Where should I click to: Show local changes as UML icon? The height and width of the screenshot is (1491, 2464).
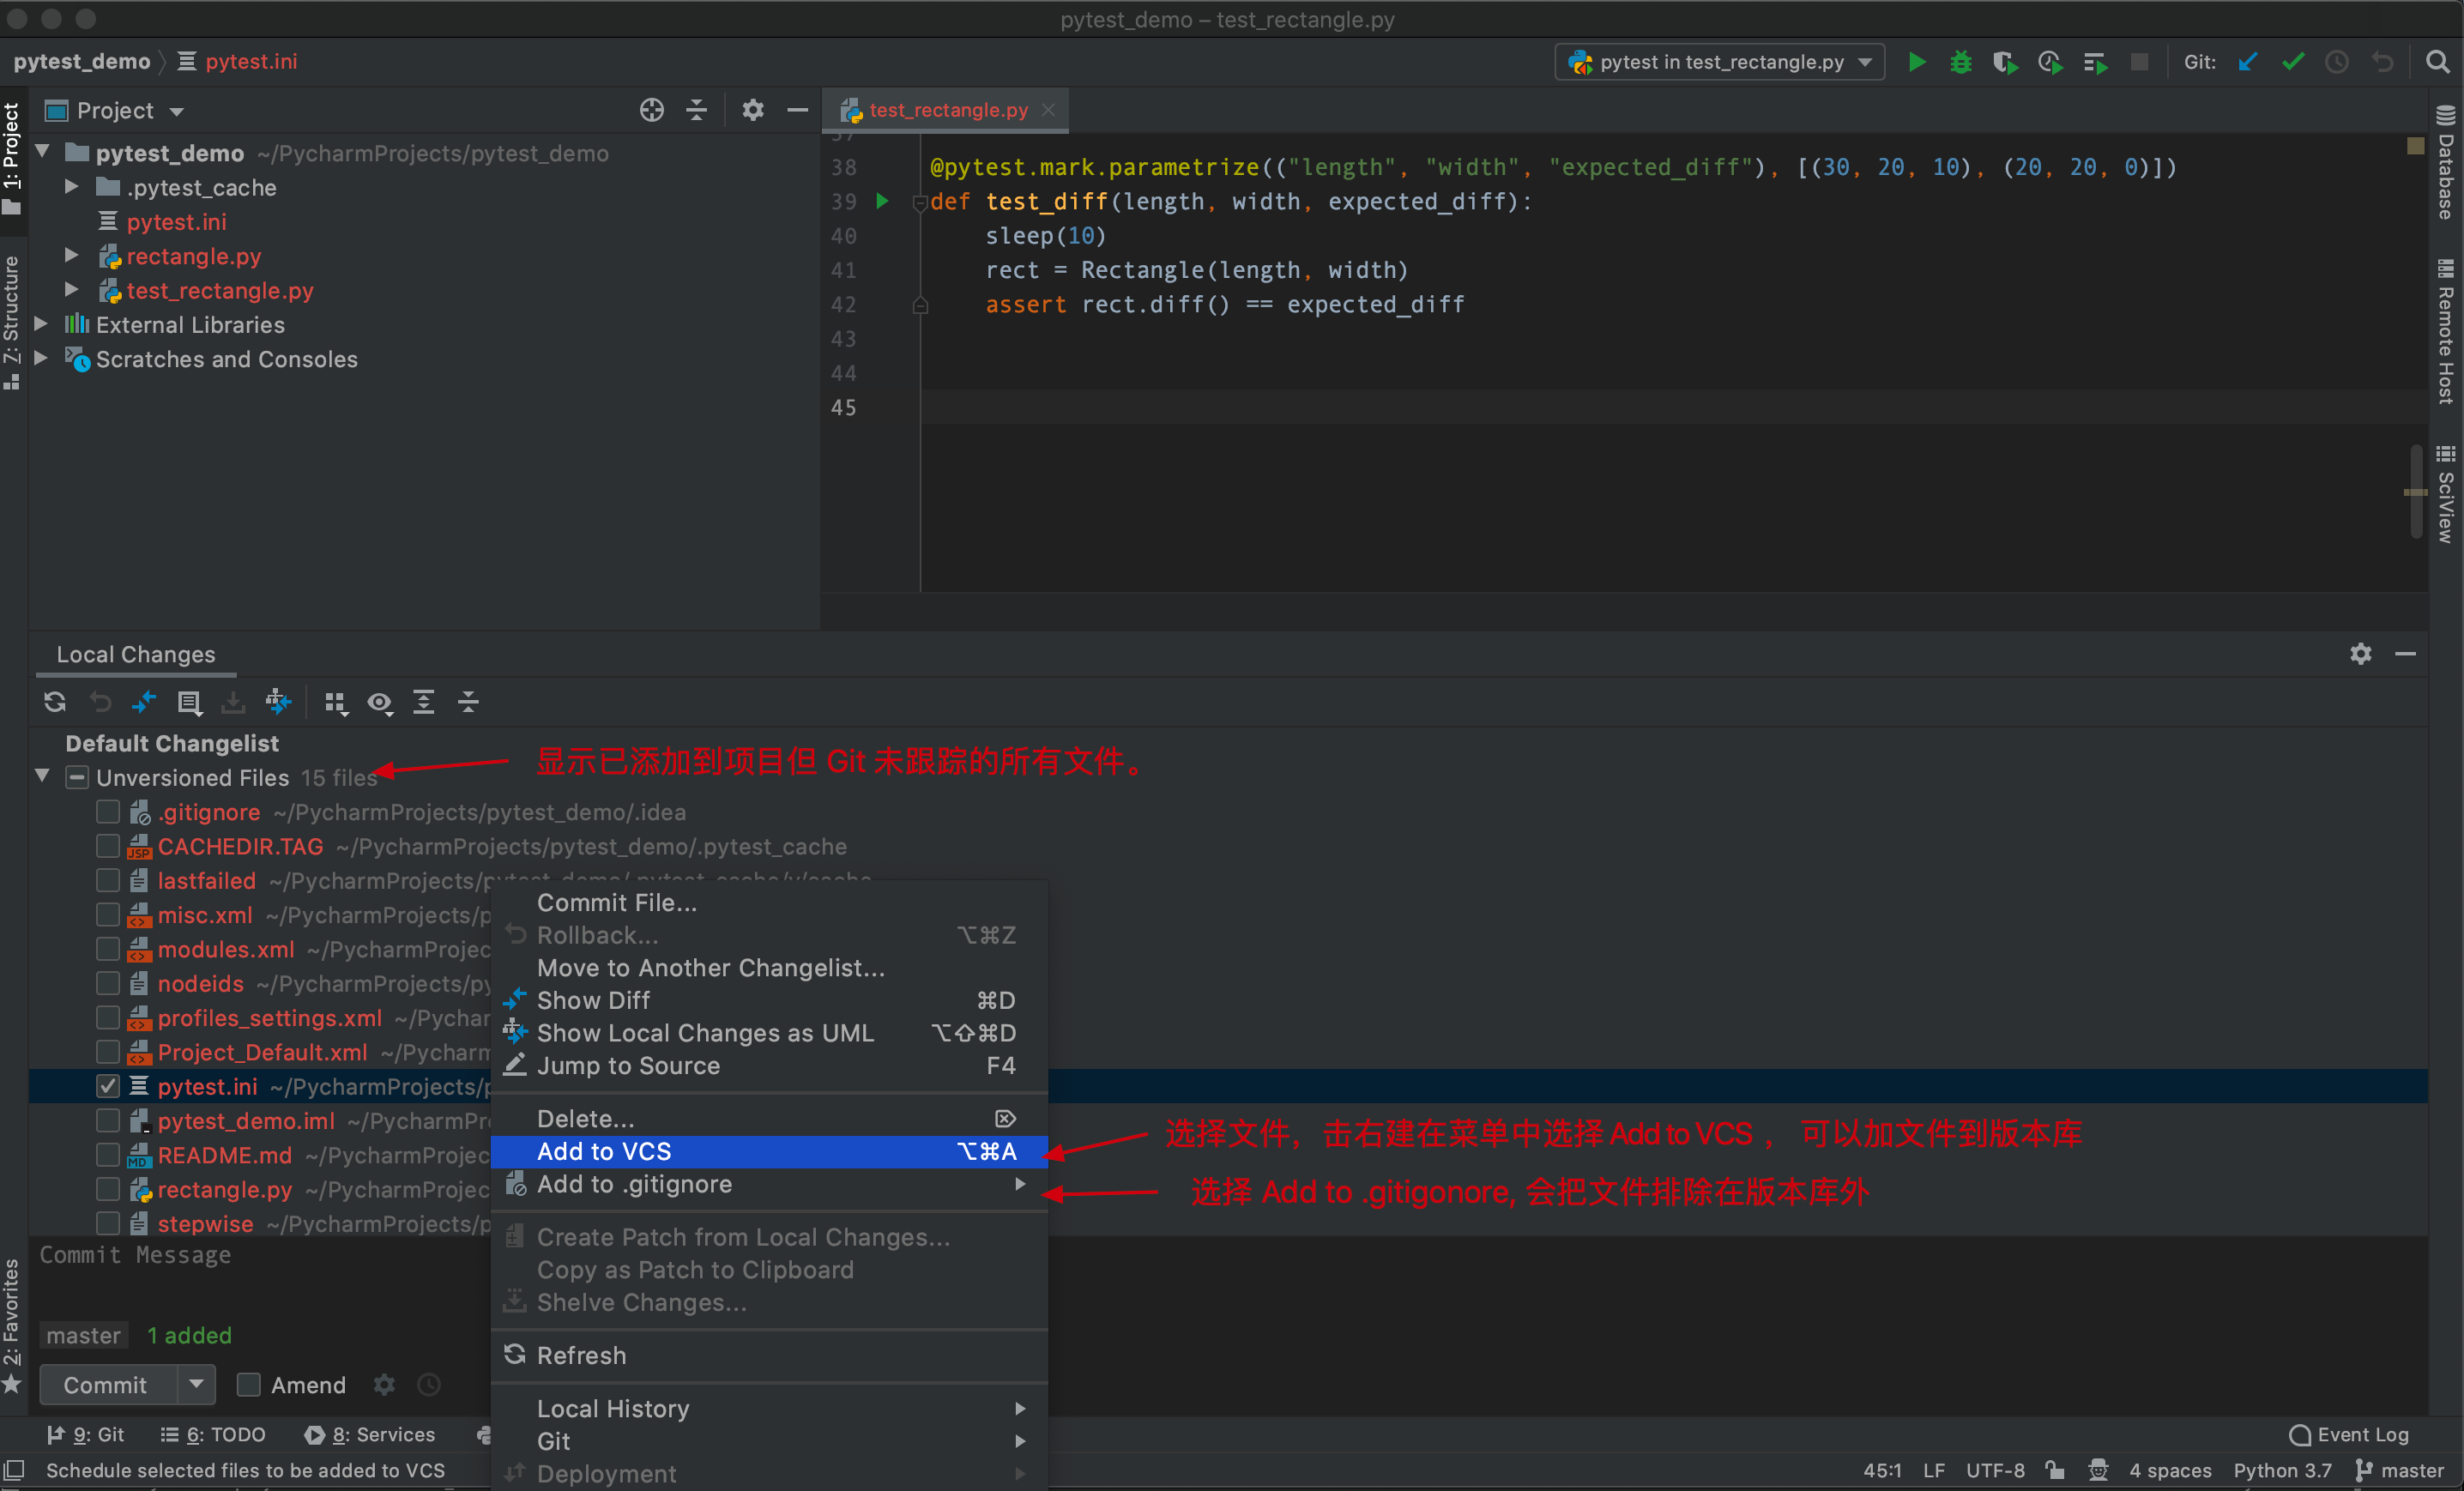click(278, 702)
